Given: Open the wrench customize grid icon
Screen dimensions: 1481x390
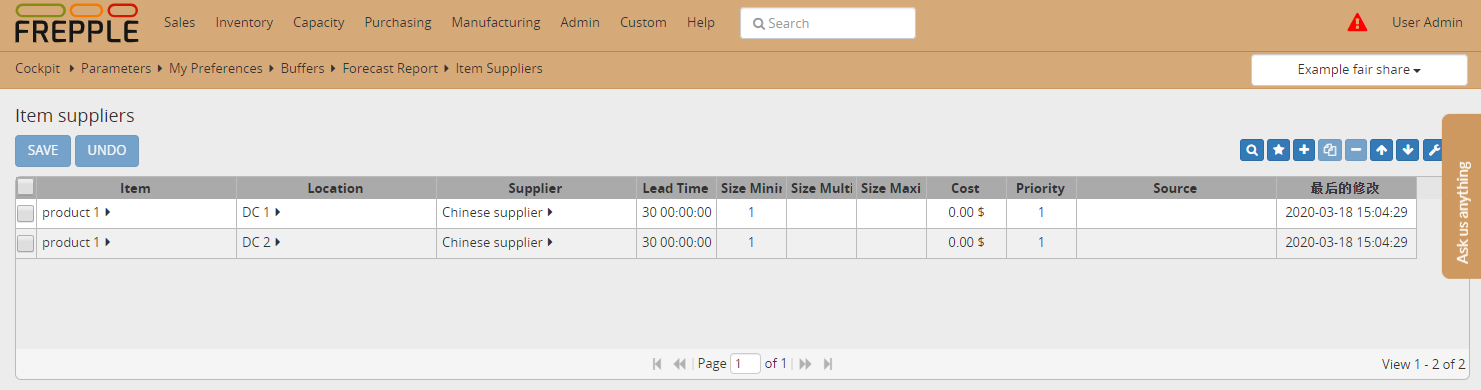Looking at the screenshot, I should tap(1432, 150).
